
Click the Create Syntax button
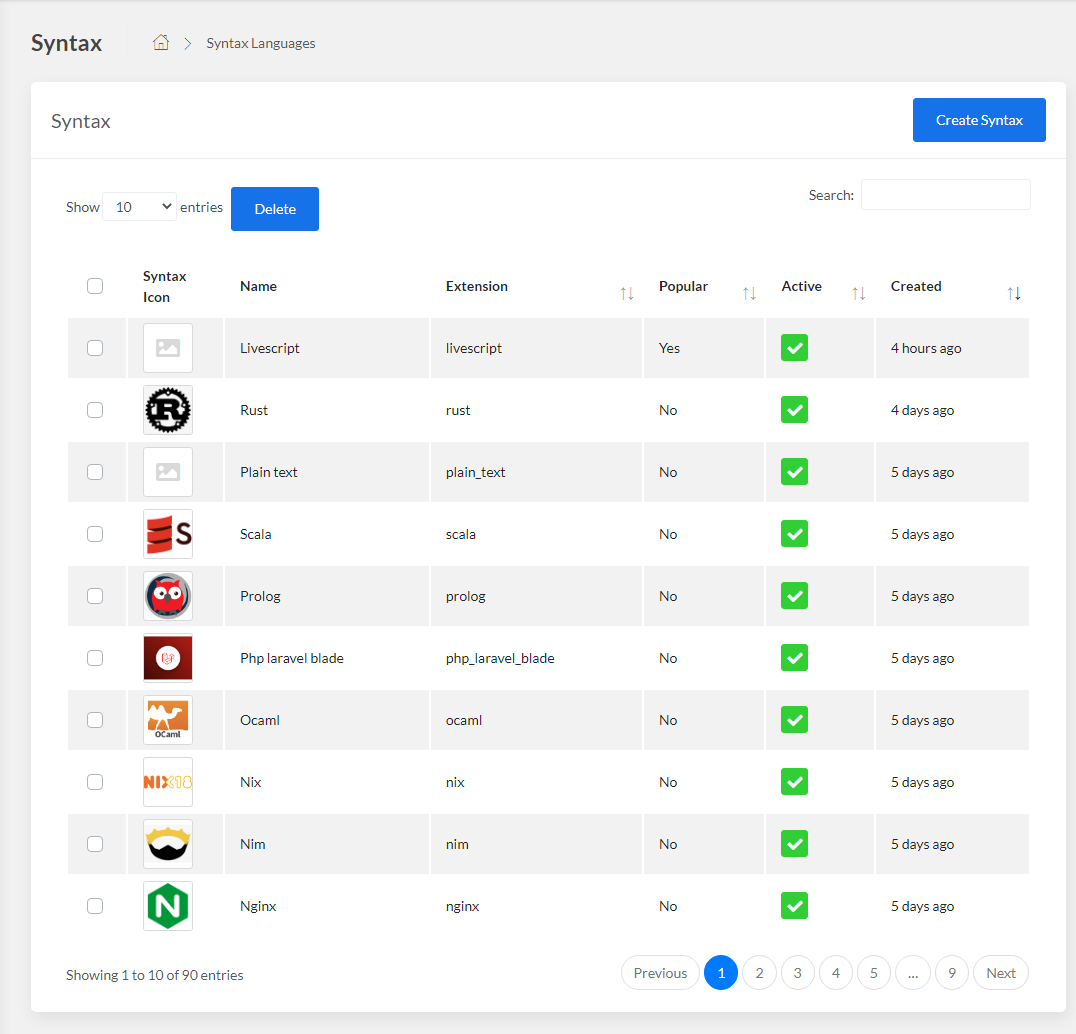pyautogui.click(x=979, y=120)
